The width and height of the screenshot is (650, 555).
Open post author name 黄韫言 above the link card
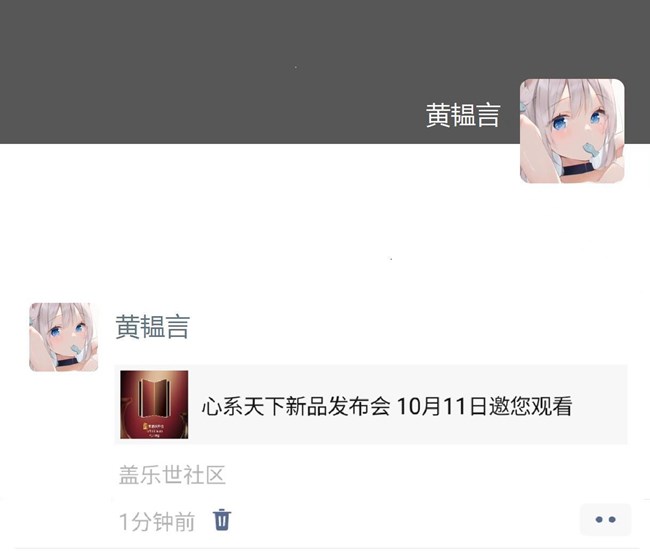coord(153,327)
